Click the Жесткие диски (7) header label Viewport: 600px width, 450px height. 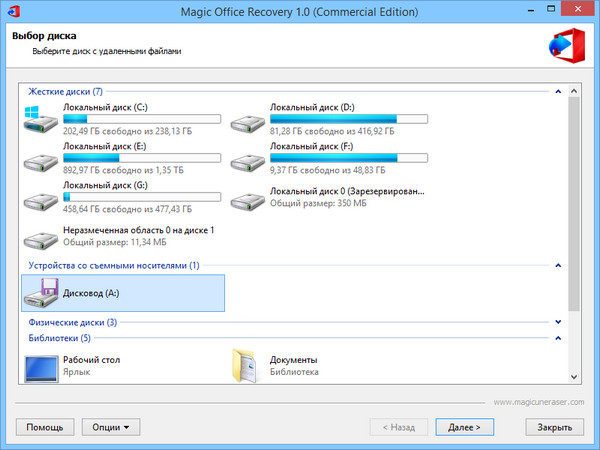click(x=65, y=91)
